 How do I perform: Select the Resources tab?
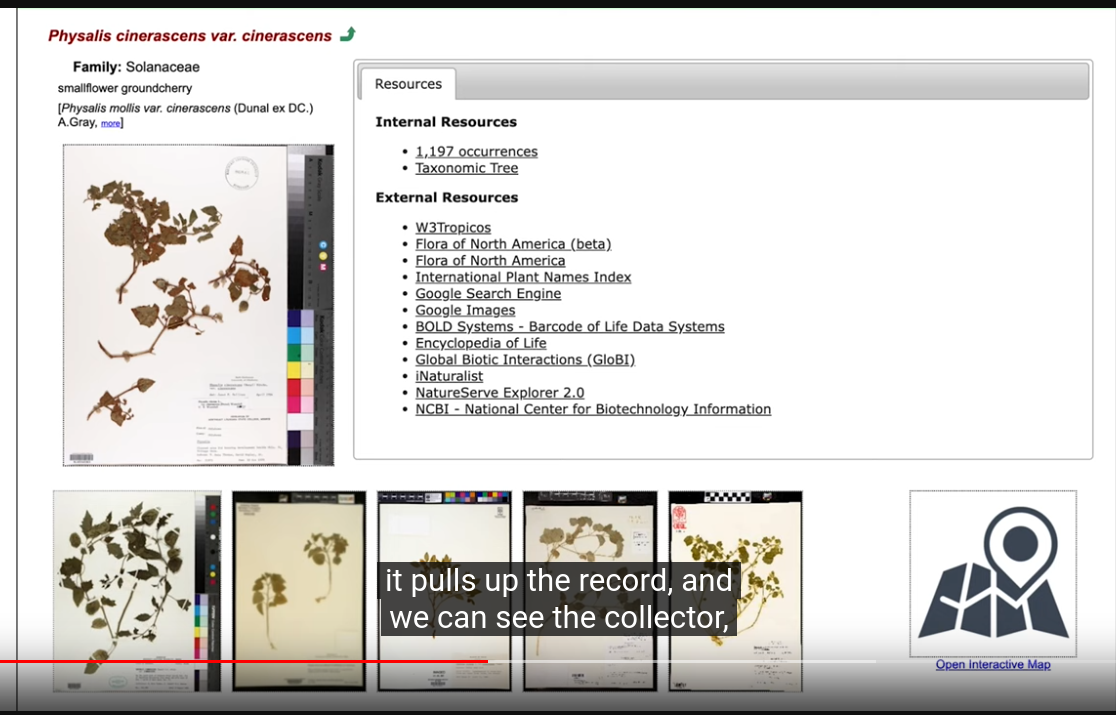point(408,84)
